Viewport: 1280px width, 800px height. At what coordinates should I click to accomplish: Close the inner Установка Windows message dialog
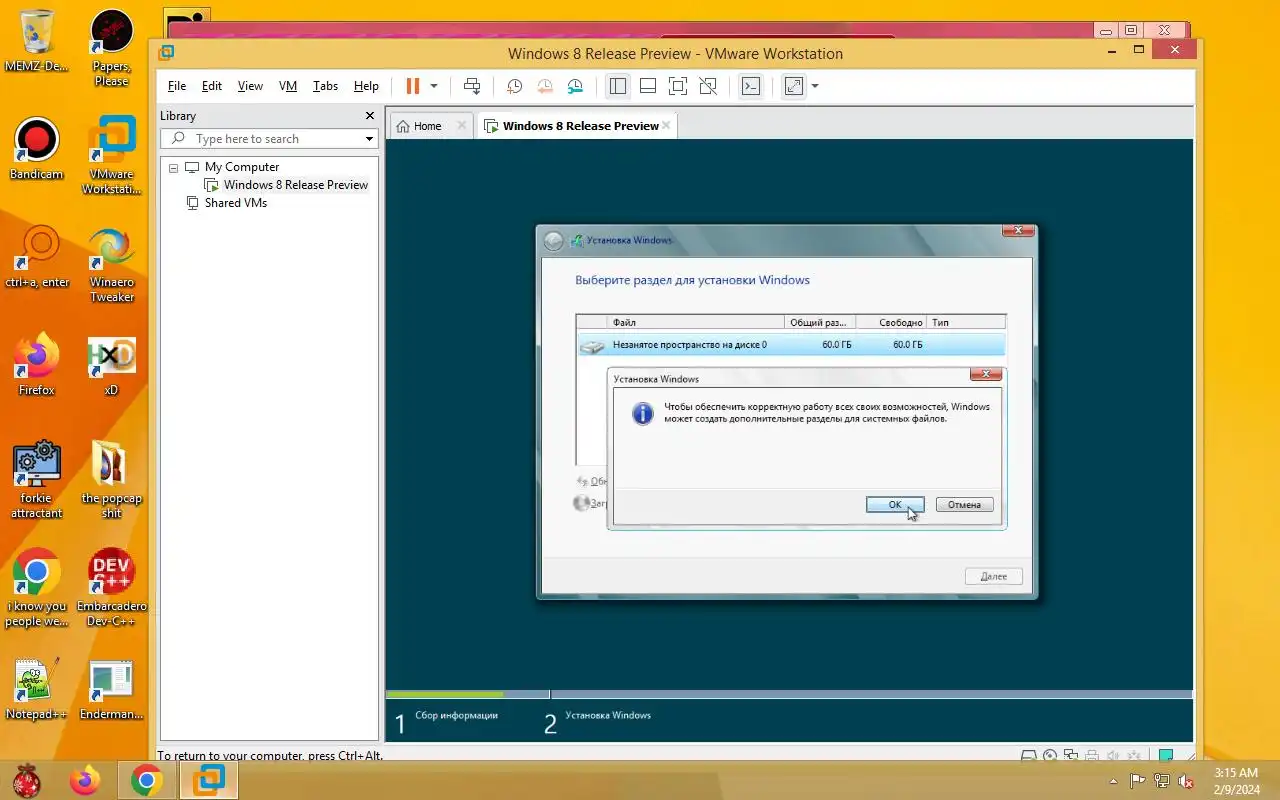click(986, 375)
